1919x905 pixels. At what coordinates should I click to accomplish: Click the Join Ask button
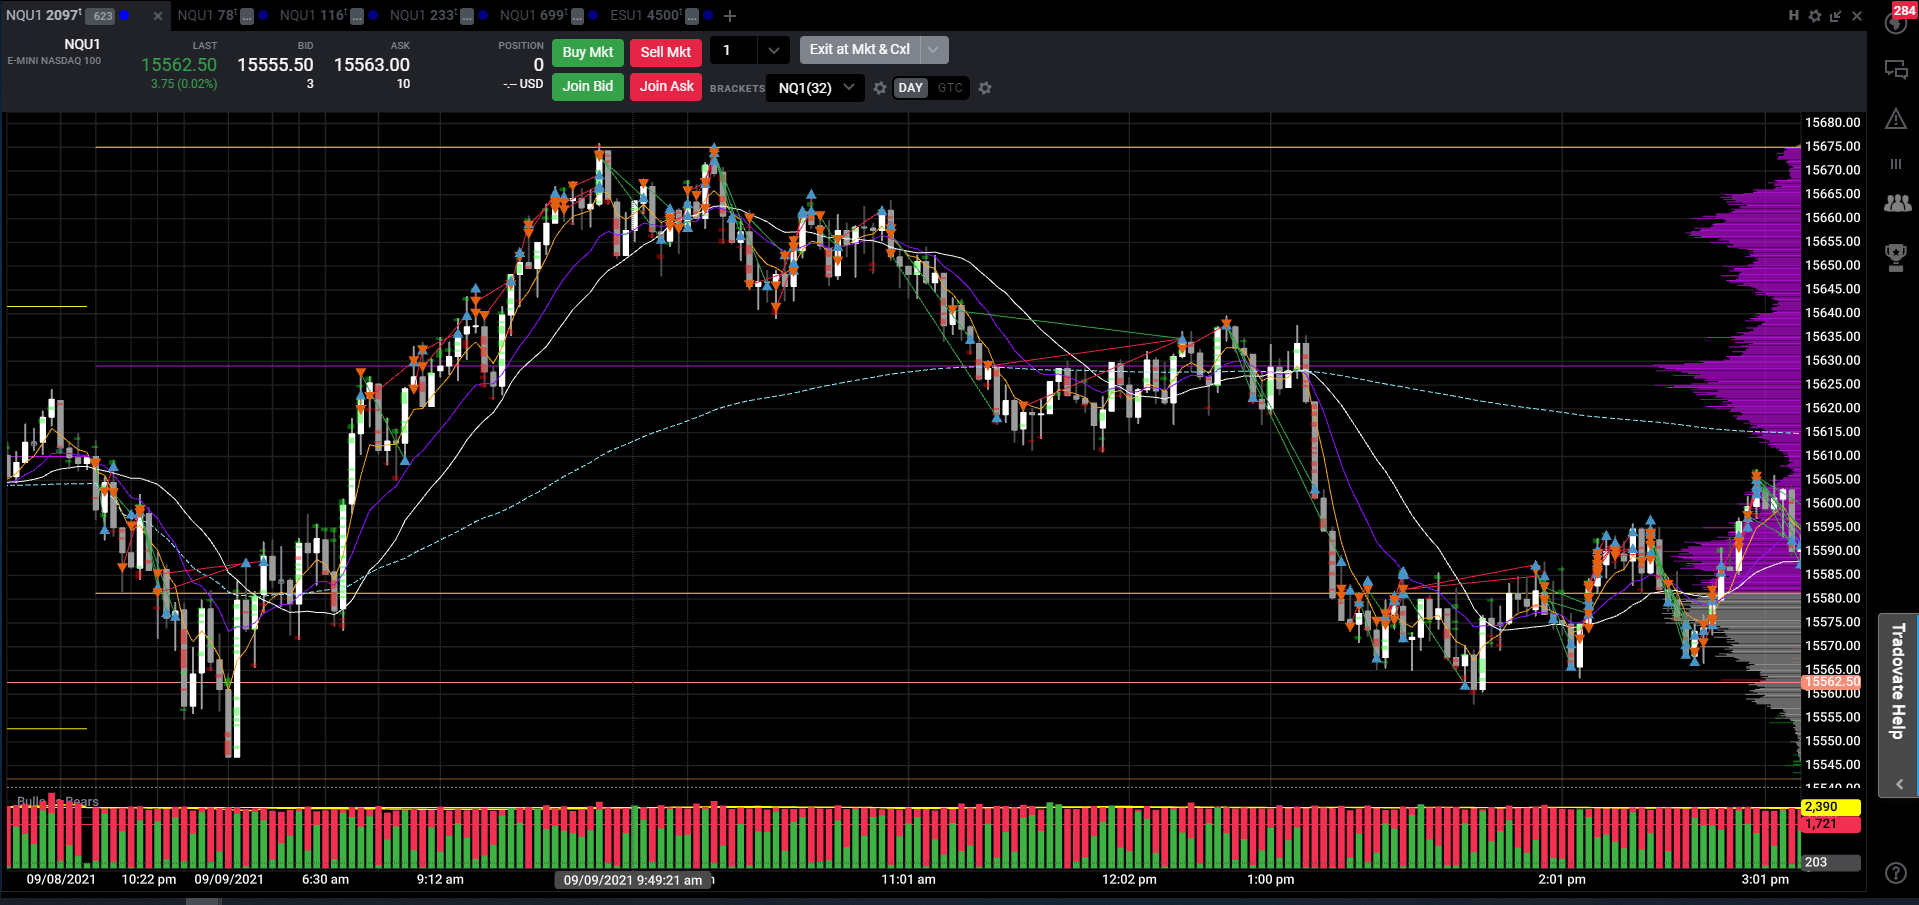point(666,86)
